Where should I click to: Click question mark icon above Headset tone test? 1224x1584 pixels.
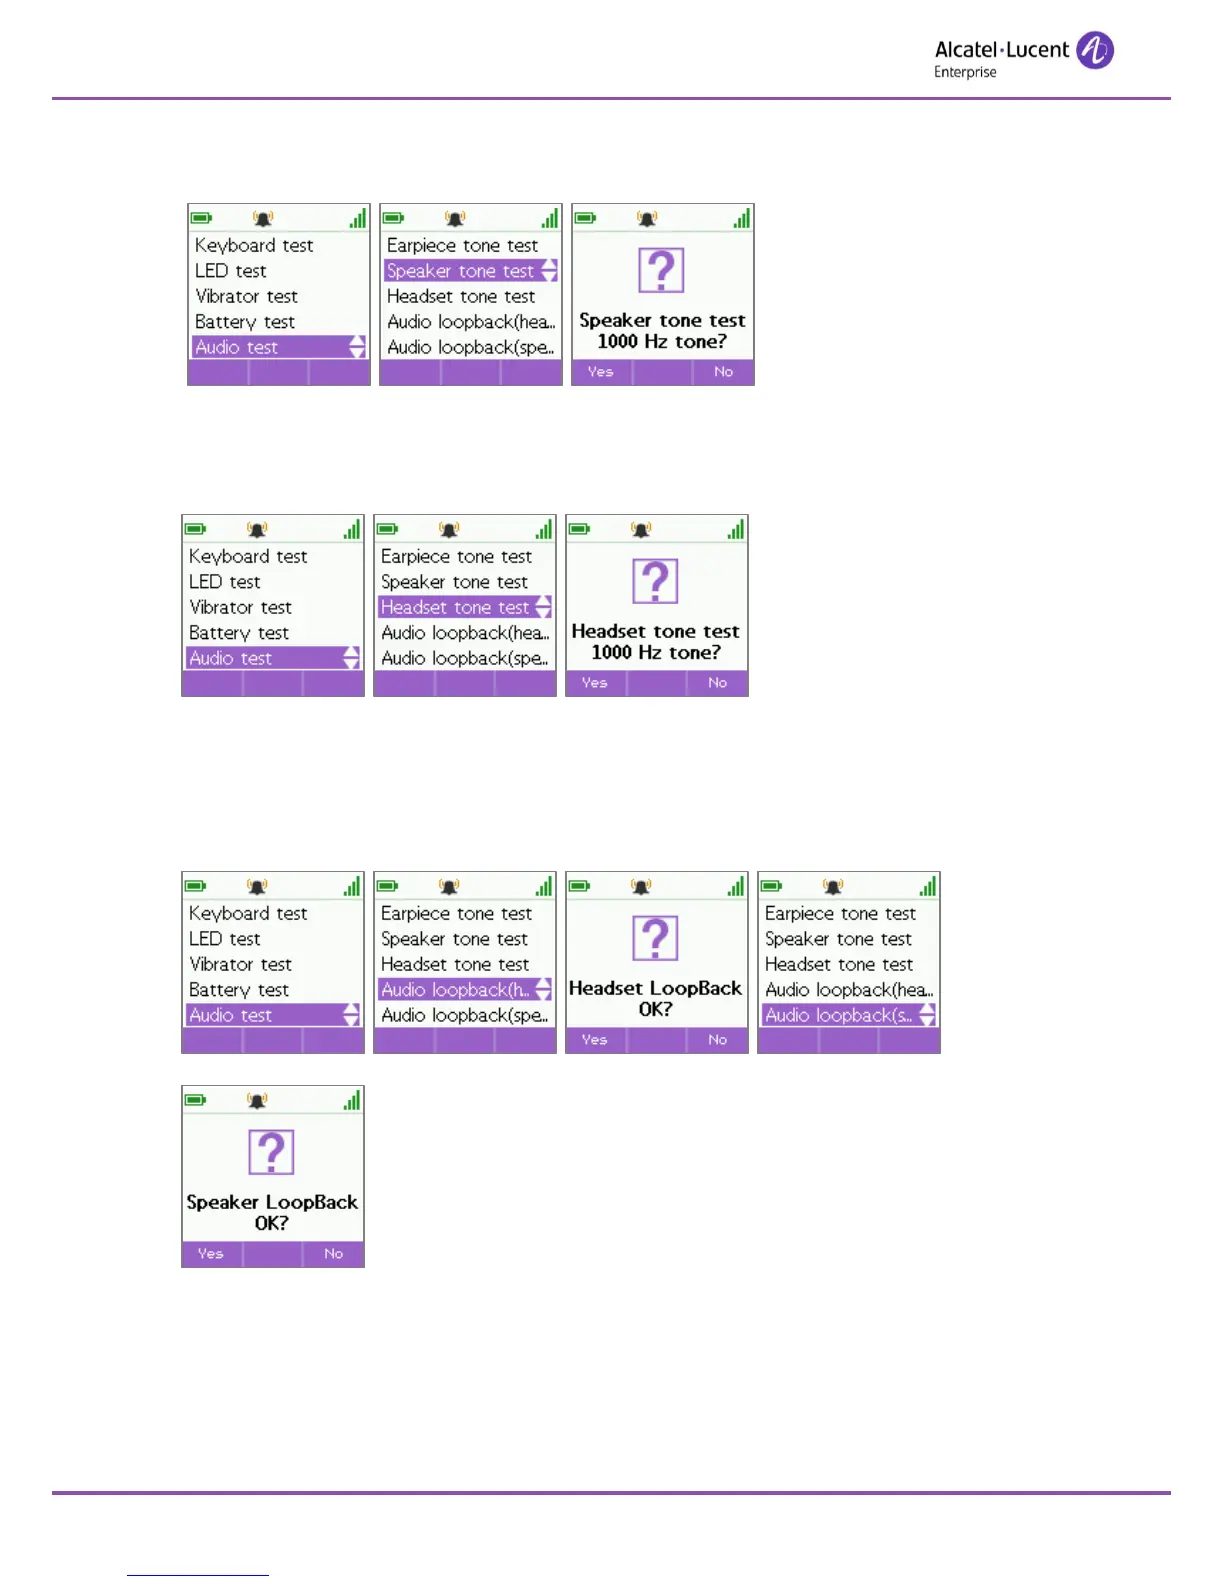[655, 581]
